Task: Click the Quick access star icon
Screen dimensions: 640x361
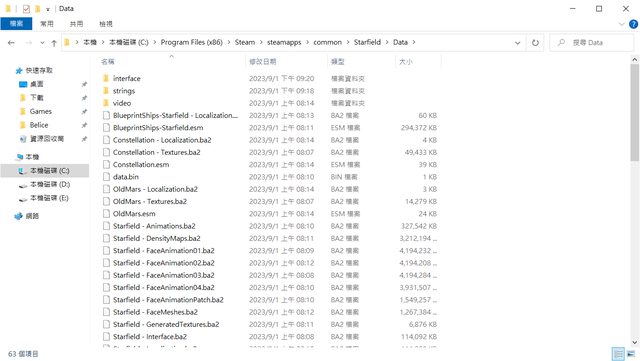Action: [x=18, y=71]
